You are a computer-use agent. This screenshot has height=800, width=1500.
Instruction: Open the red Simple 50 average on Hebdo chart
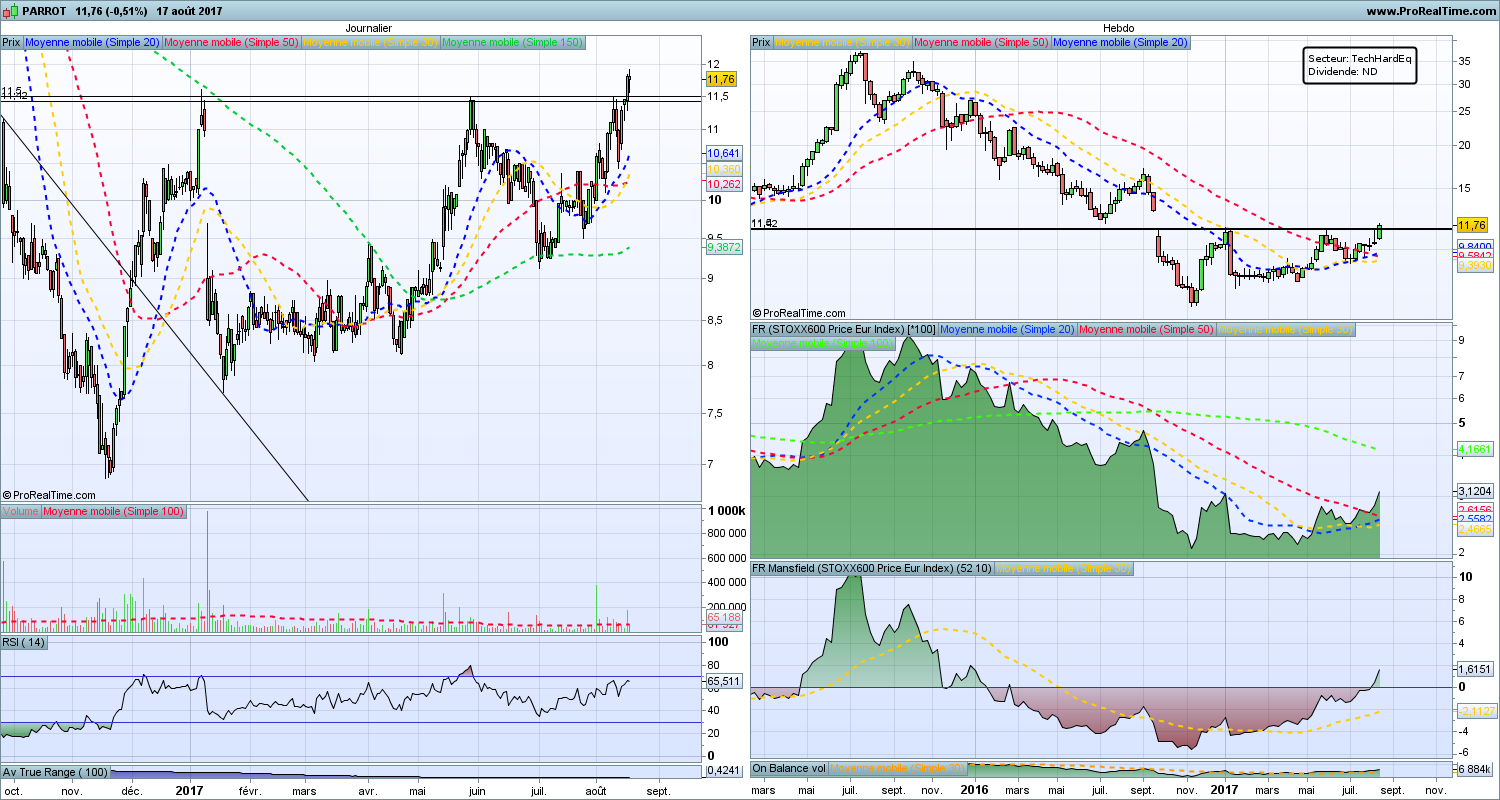(x=981, y=43)
